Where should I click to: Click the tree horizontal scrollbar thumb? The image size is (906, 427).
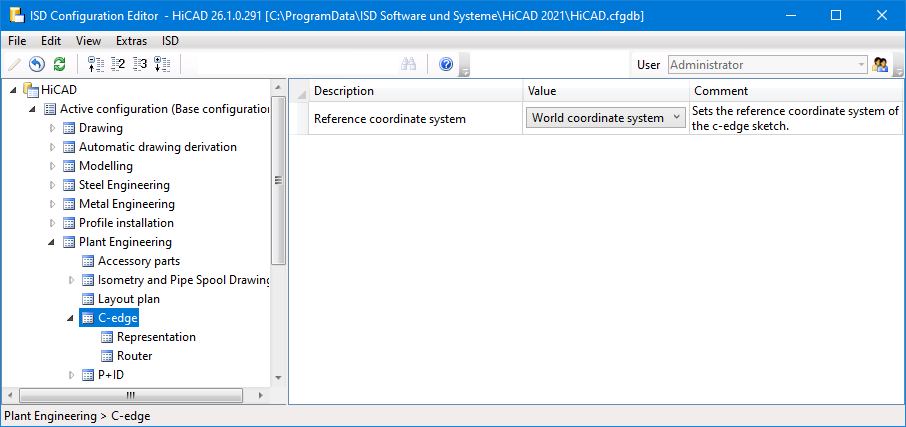pyautogui.click(x=131, y=396)
